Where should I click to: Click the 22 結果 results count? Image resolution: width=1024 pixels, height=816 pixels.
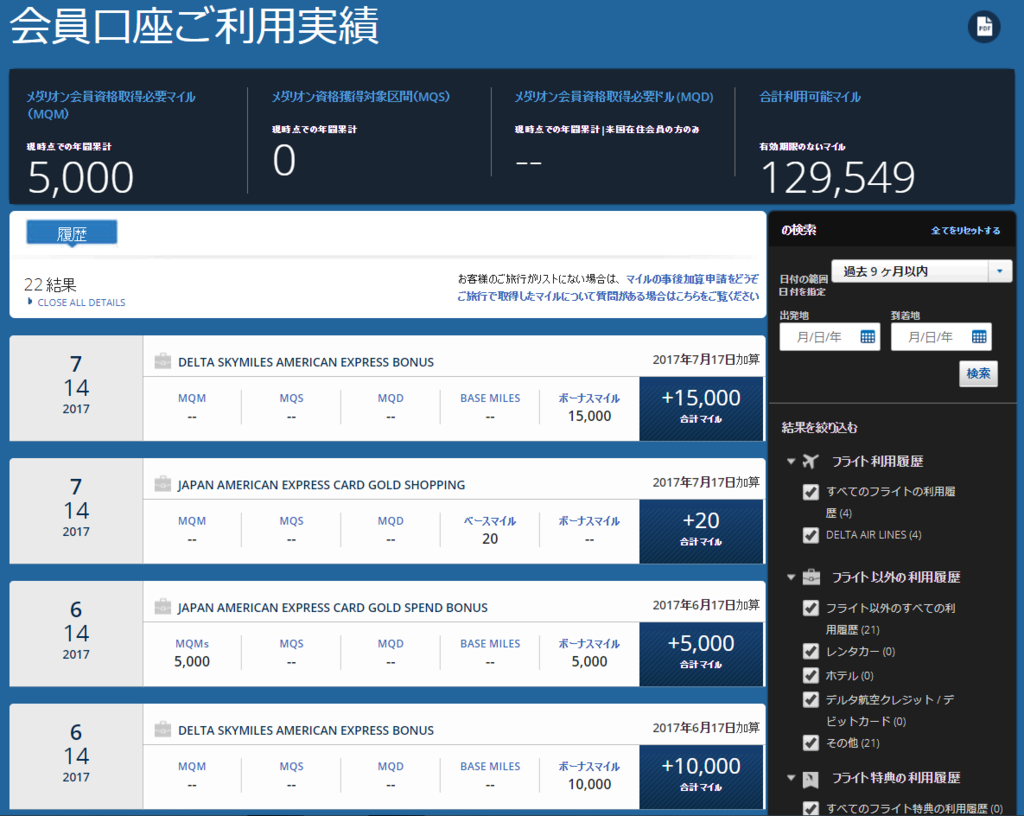tap(50, 285)
